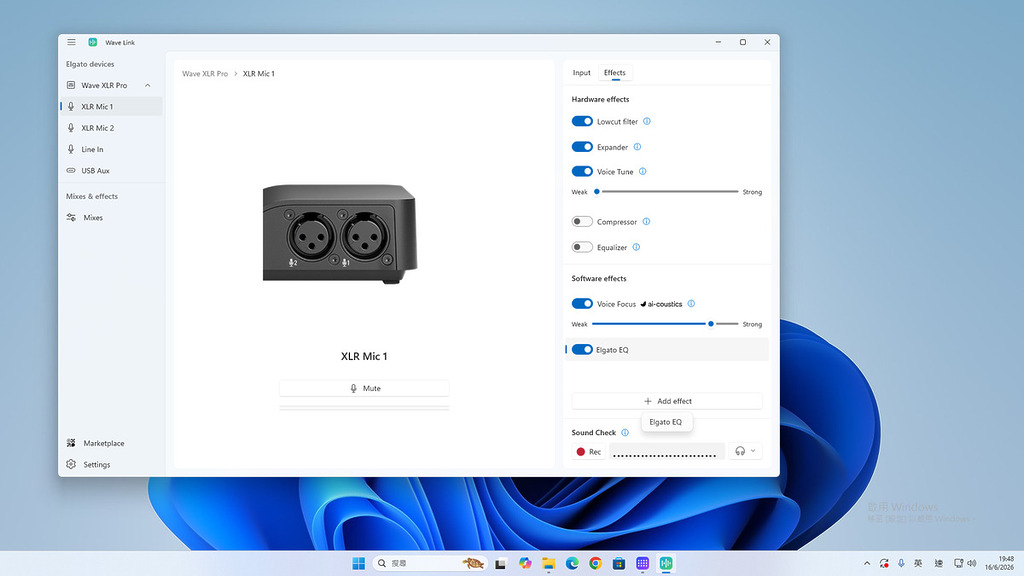
Task: Click the Wave Link app logo icon
Action: tap(93, 42)
